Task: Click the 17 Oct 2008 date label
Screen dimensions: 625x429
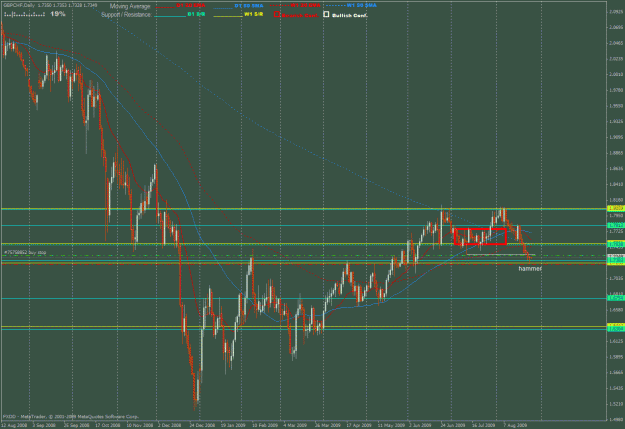Action: (108, 425)
